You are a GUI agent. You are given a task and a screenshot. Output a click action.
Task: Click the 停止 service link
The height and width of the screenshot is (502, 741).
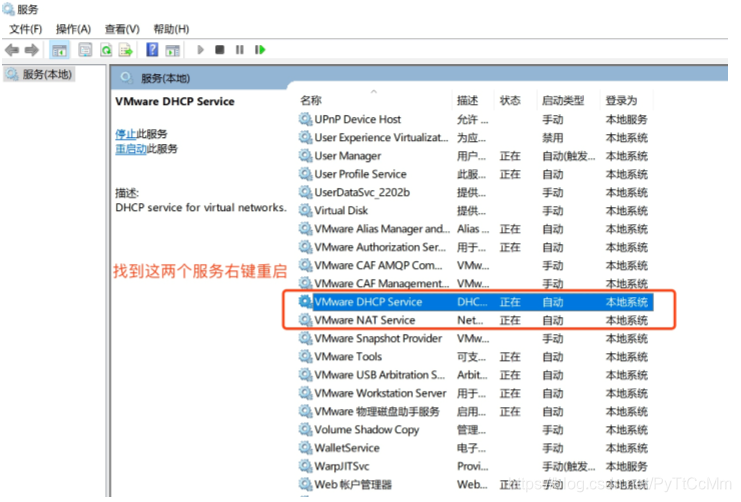pos(126,134)
